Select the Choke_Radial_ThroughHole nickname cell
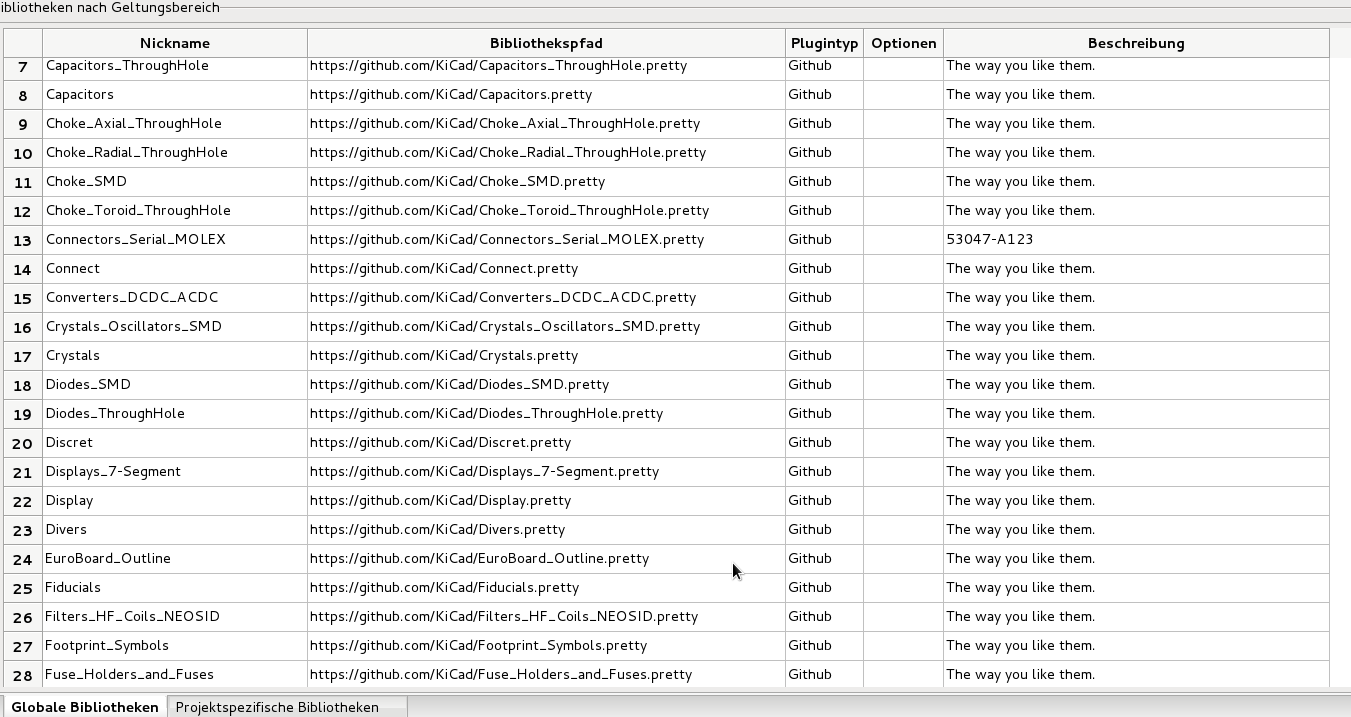Screen dimensions: 1351x717 (175, 153)
